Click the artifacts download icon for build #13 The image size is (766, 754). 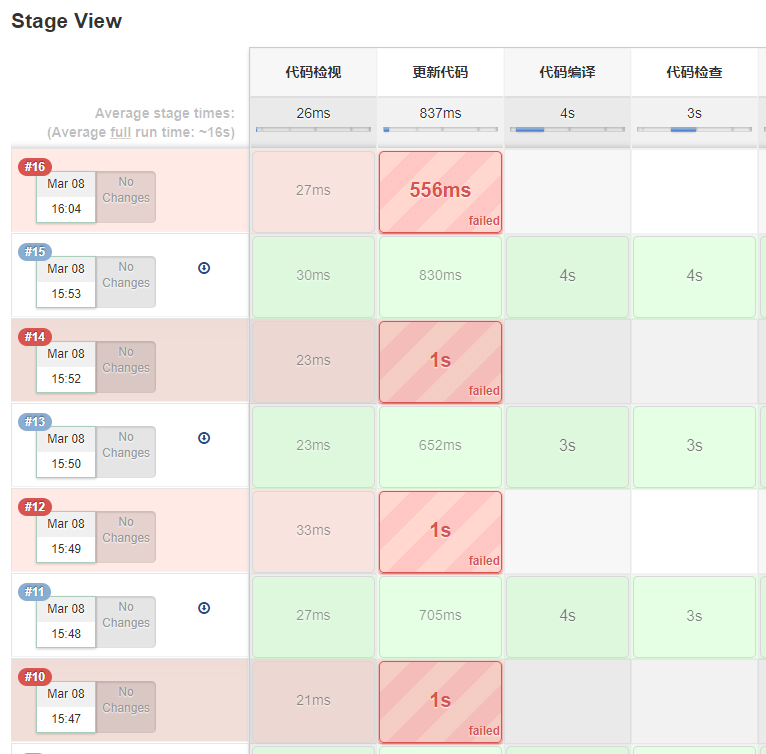pos(204,438)
